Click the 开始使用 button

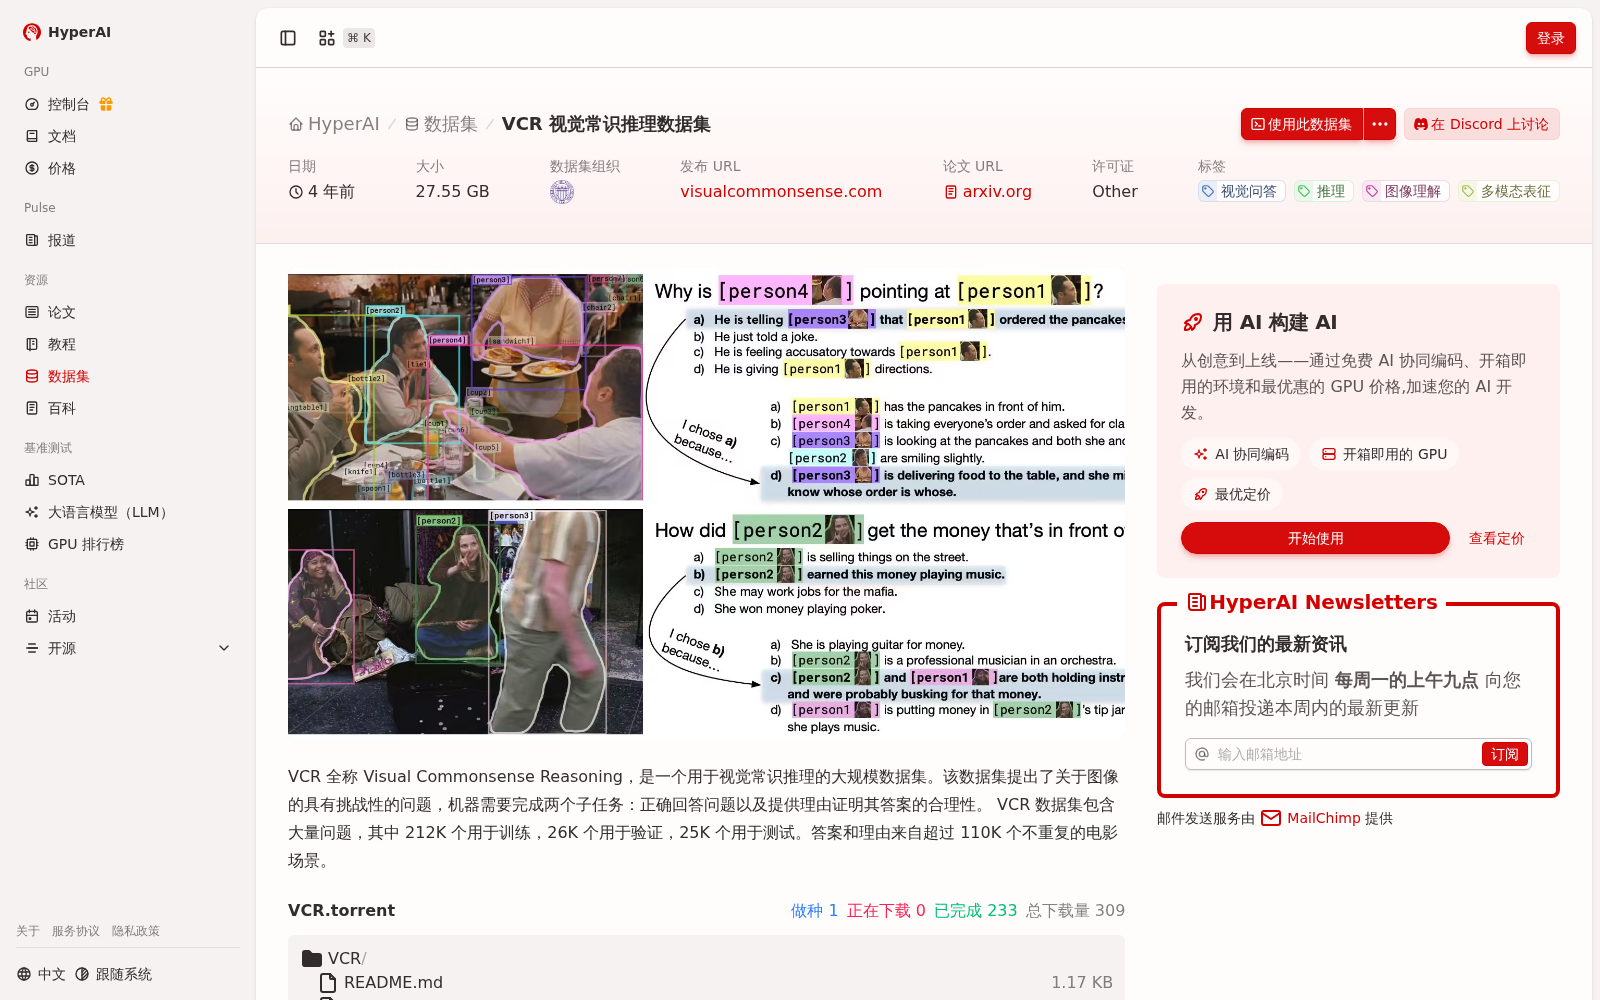1315,538
